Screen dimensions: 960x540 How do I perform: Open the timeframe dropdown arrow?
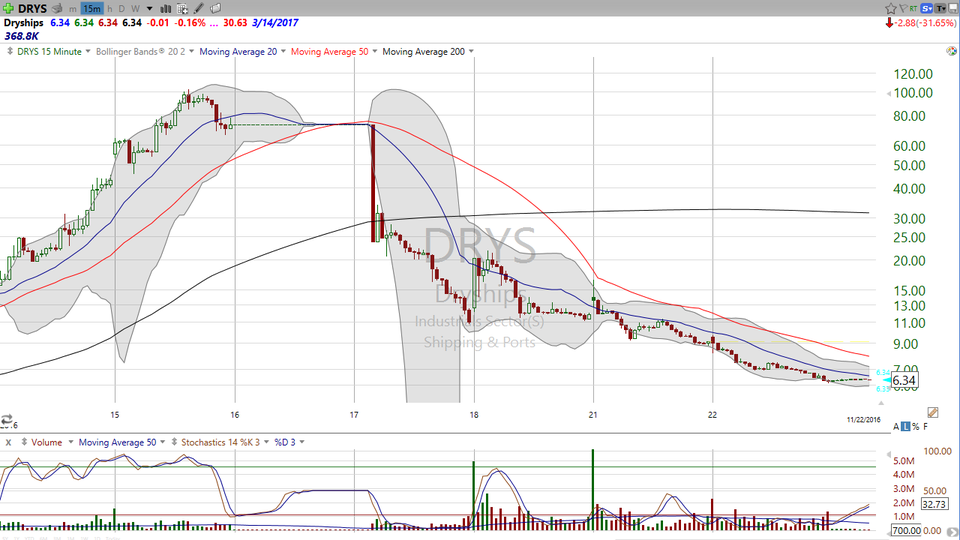tap(149, 9)
